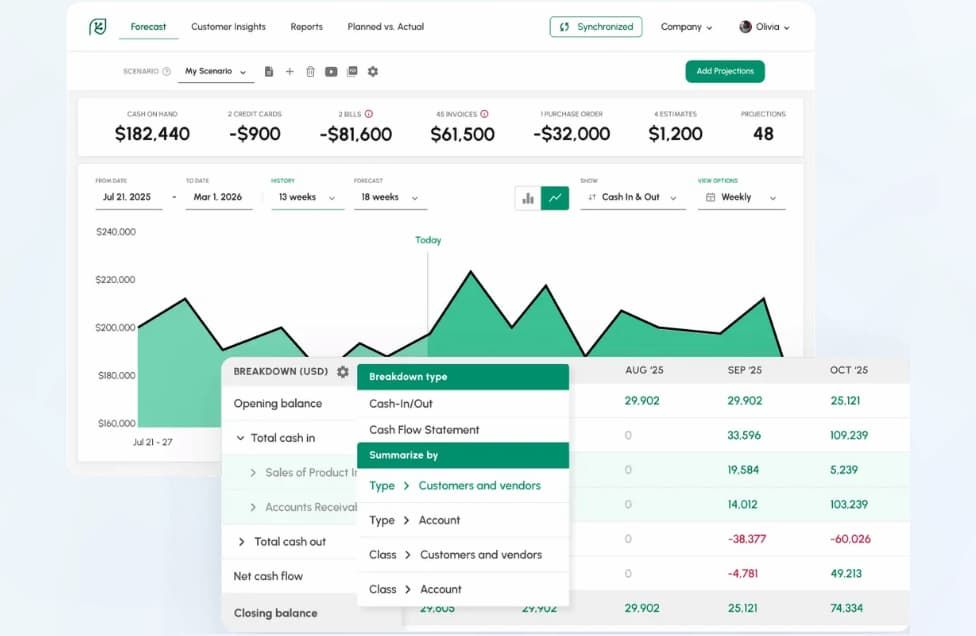The image size is (976, 636).
Task: Click the app logo icon
Action: click(98, 27)
